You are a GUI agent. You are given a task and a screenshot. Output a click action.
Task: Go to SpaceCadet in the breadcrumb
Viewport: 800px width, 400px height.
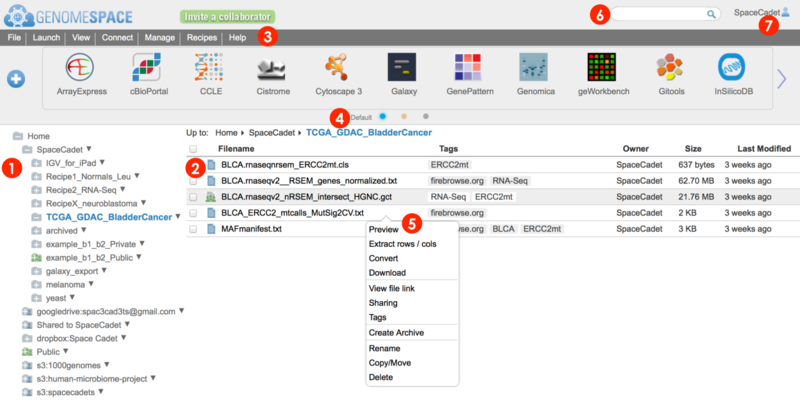coord(271,133)
